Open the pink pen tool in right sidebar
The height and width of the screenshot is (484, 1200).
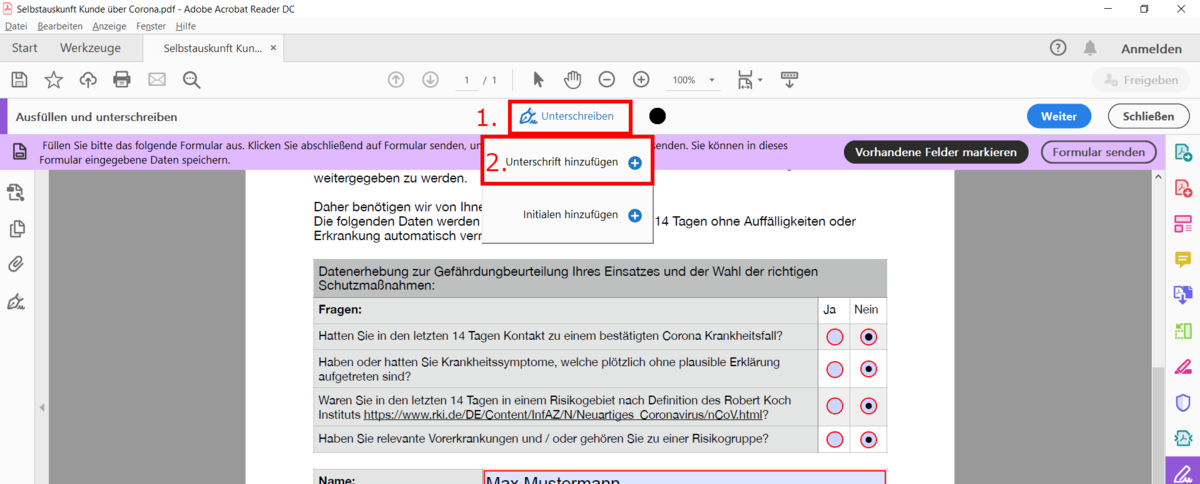tap(1183, 366)
